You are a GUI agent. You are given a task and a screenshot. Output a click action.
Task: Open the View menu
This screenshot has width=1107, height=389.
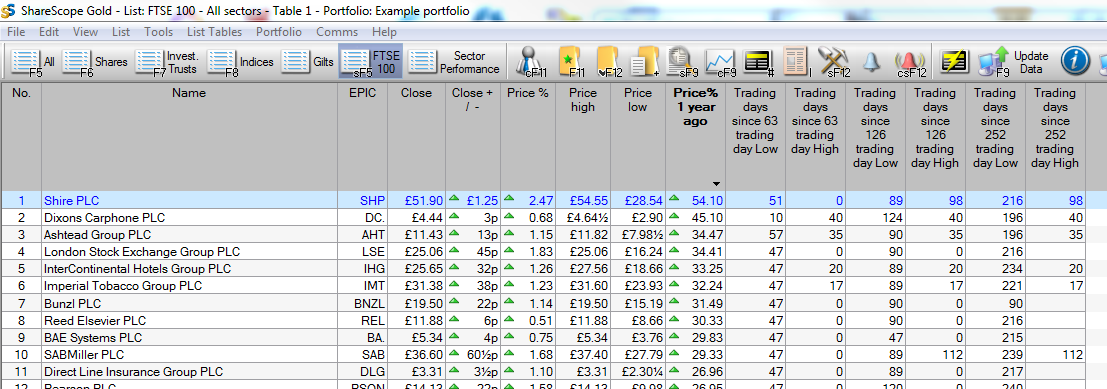coord(85,32)
